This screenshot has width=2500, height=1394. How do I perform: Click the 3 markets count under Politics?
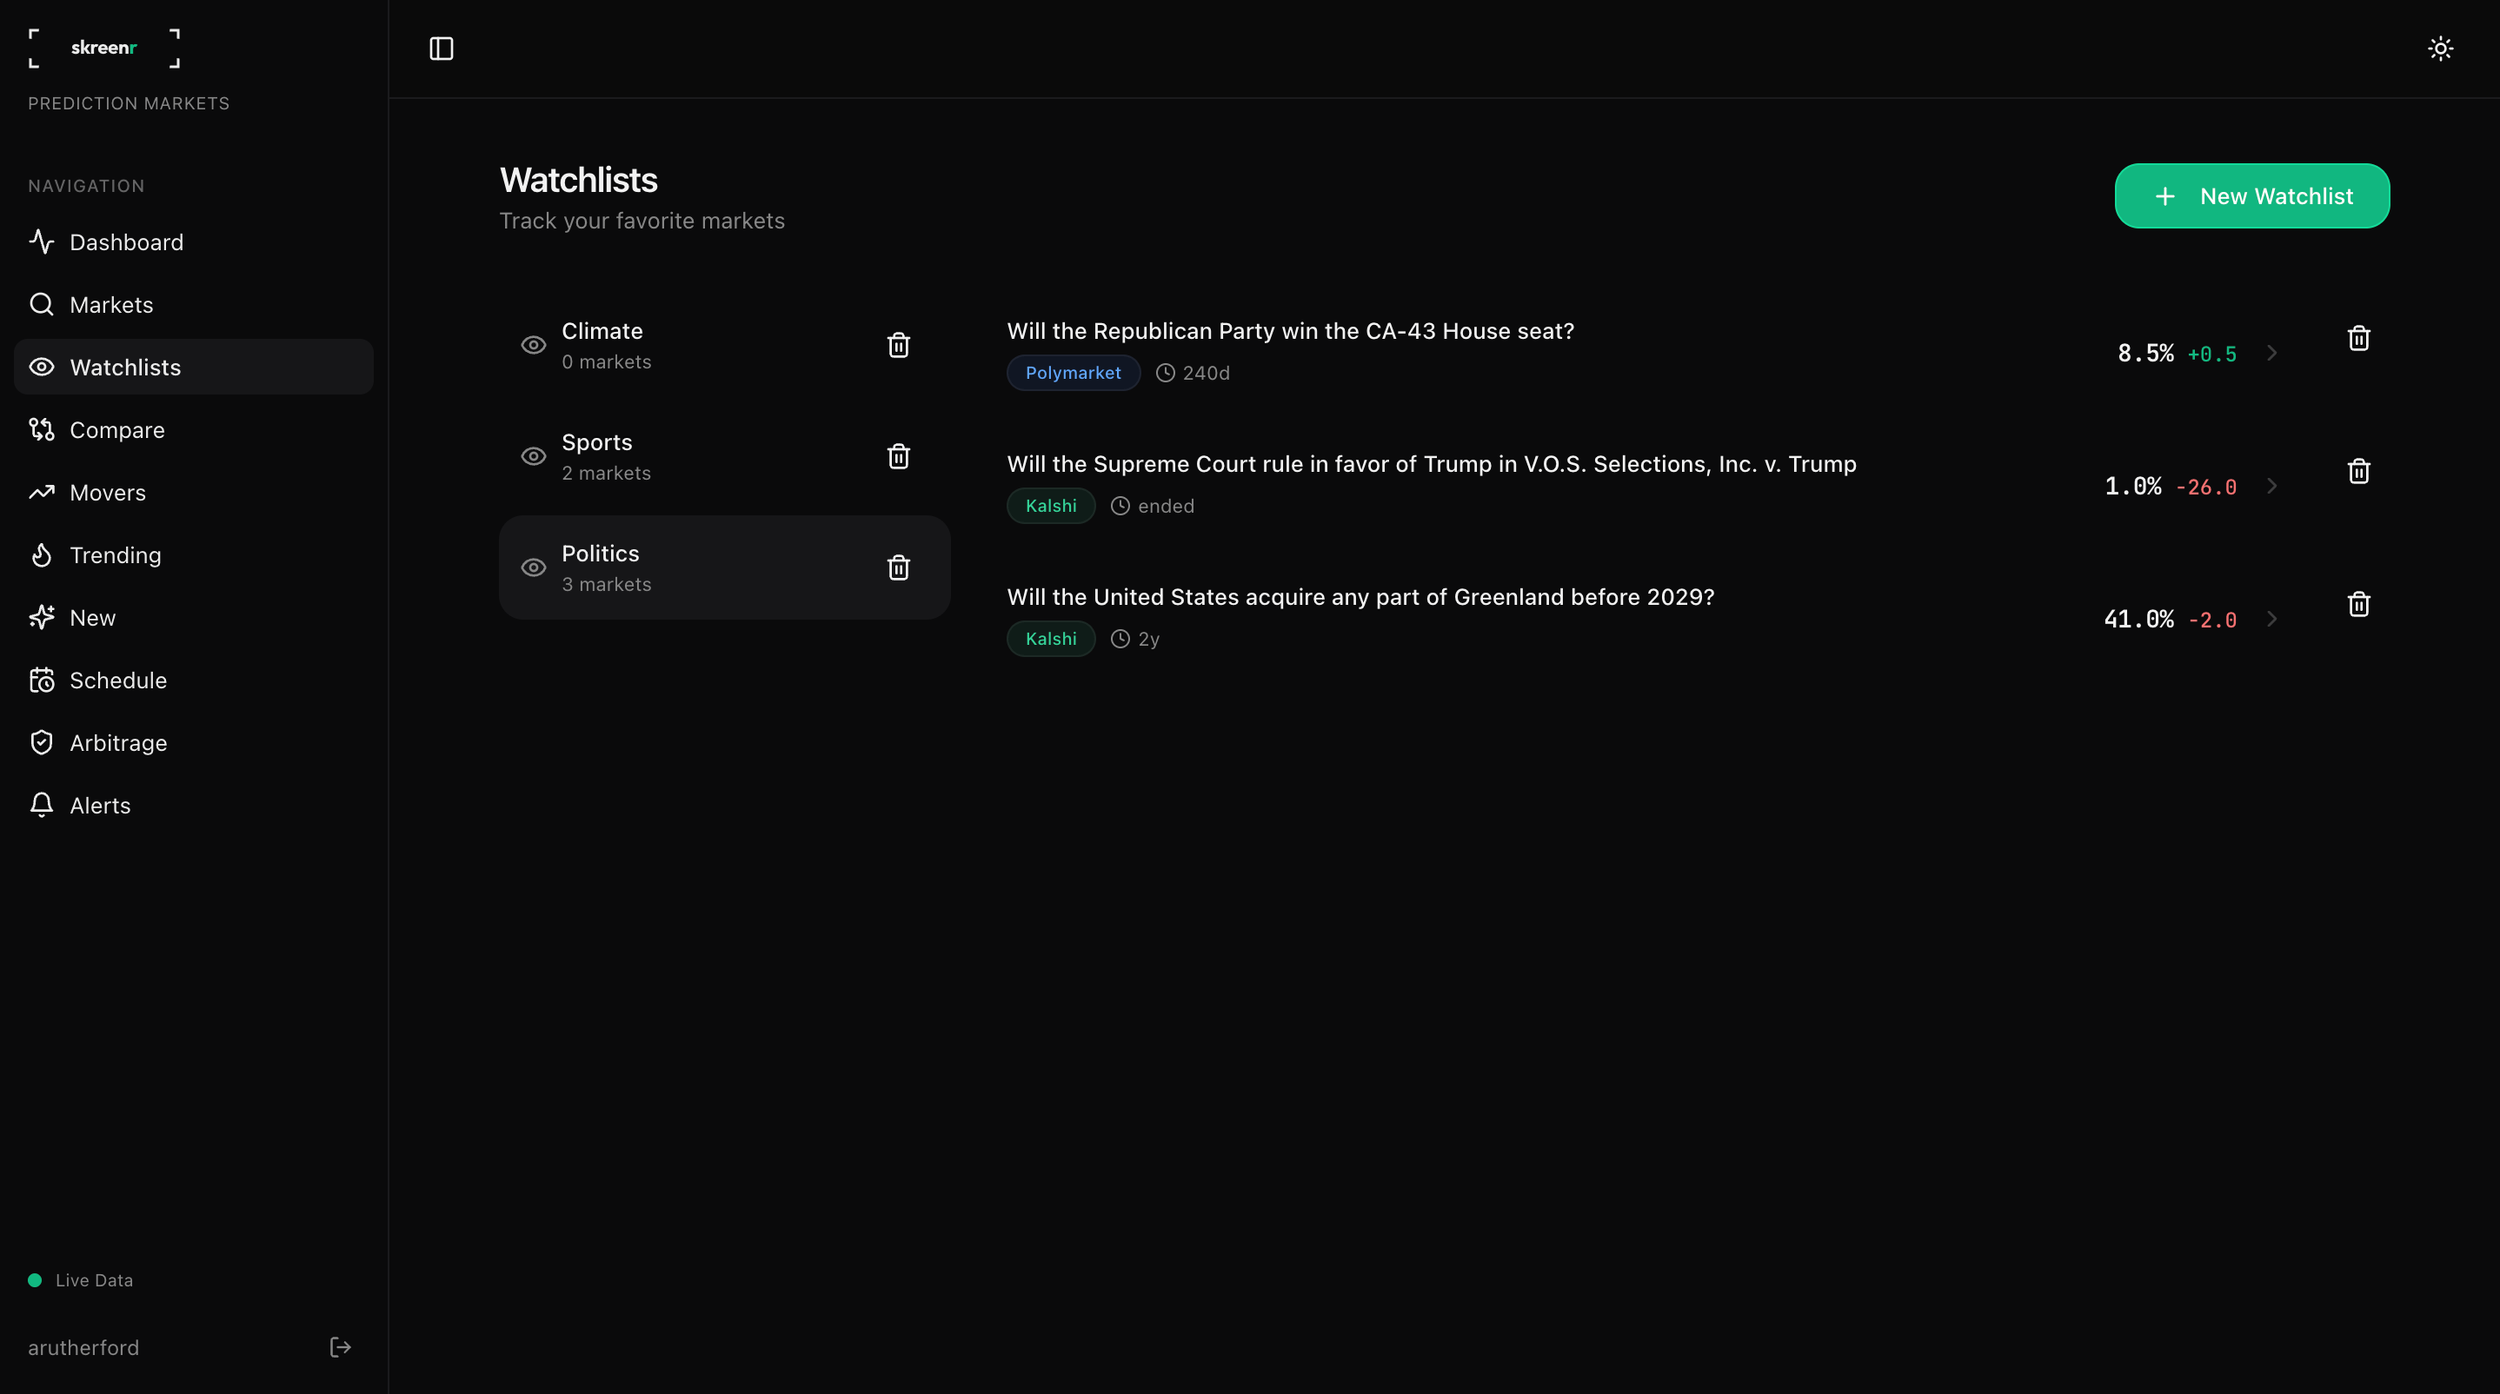(606, 584)
